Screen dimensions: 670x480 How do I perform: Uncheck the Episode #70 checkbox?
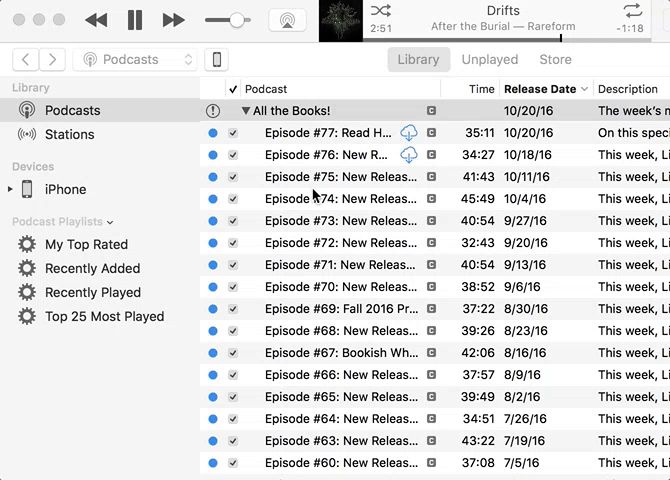pos(233,287)
